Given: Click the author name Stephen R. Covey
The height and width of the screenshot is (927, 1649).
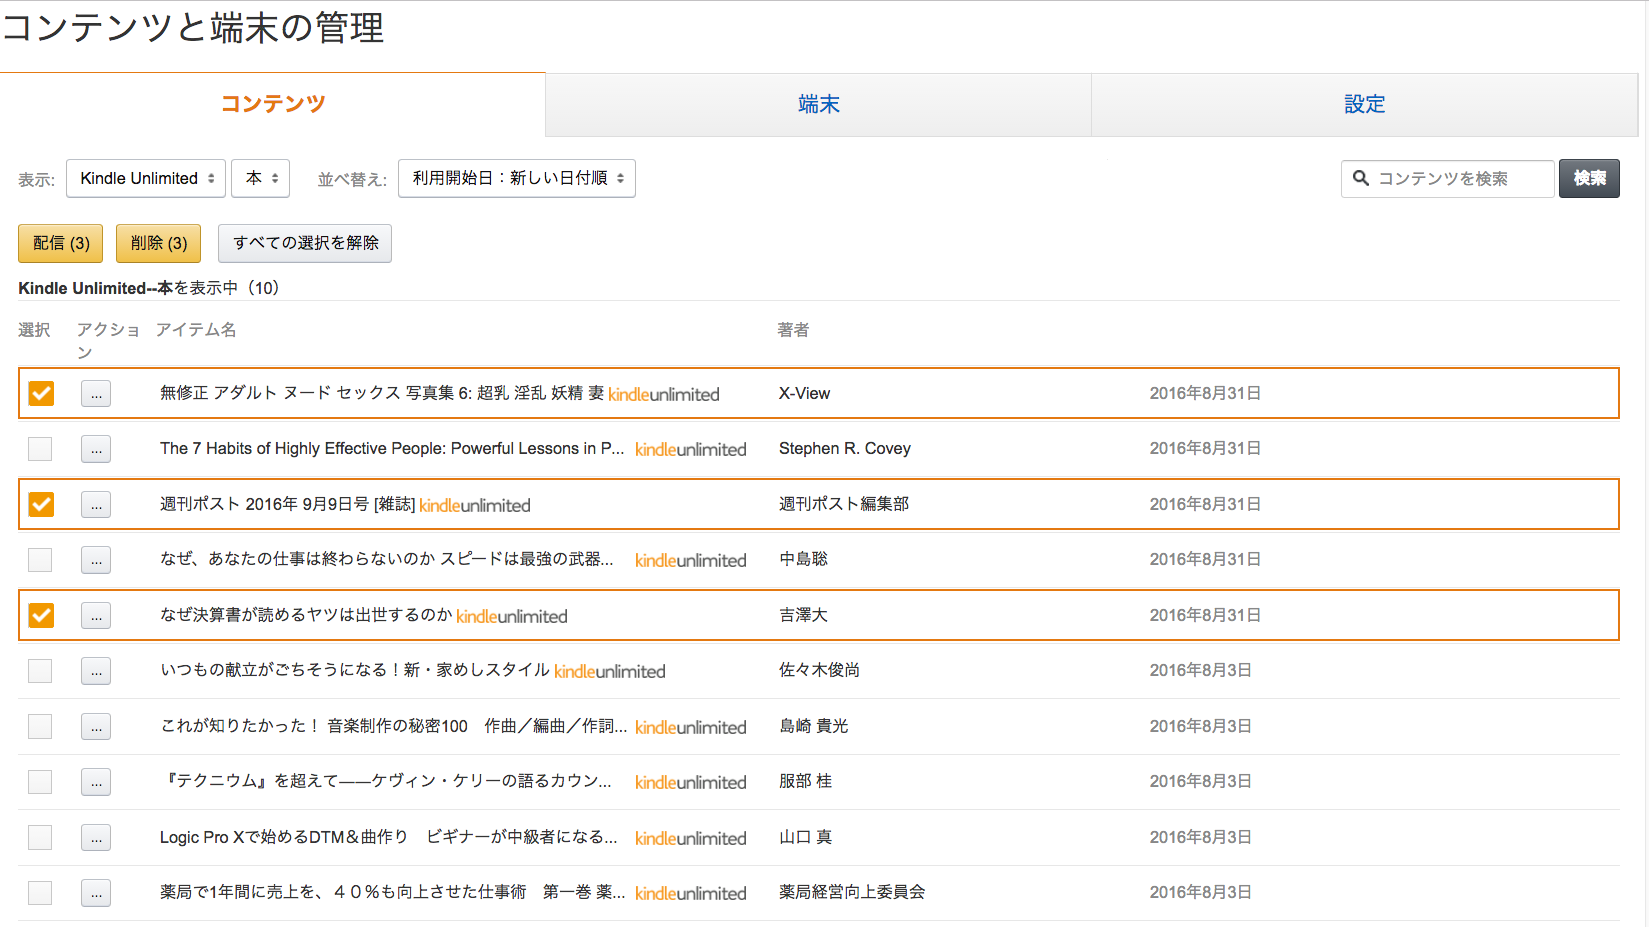Looking at the screenshot, I should click(x=845, y=448).
